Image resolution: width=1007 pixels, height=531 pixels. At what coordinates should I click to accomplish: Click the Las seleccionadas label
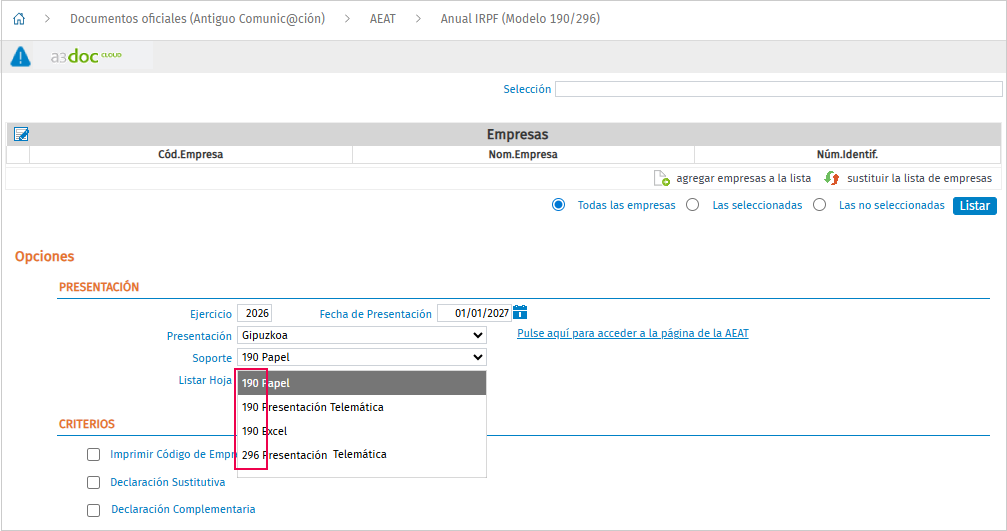pyautogui.click(x=757, y=205)
